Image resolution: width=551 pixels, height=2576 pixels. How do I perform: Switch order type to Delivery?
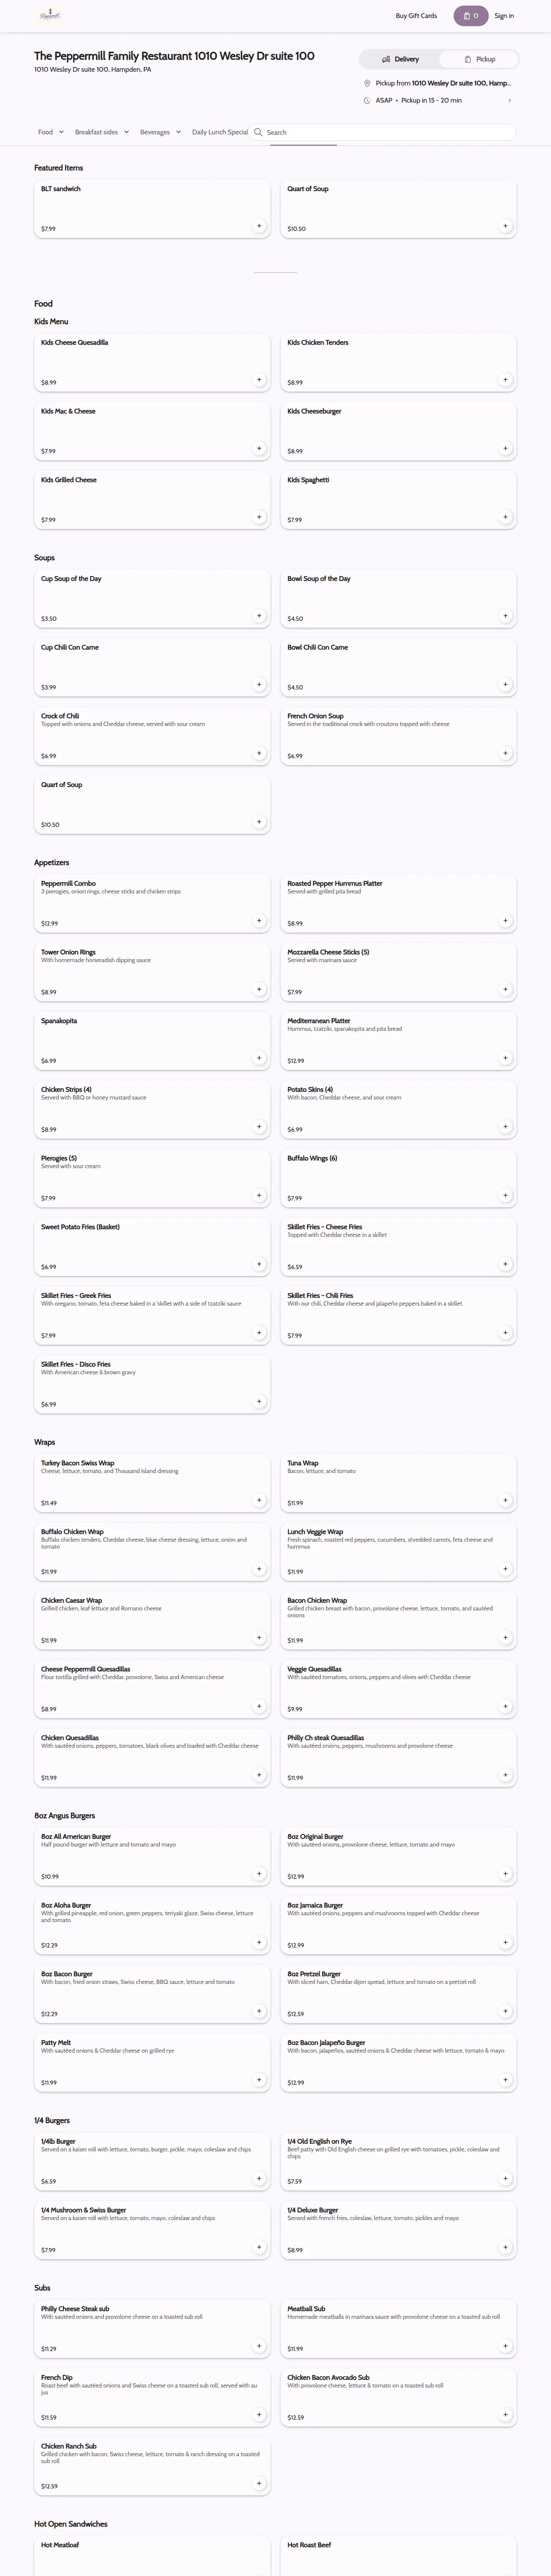pyautogui.click(x=400, y=59)
